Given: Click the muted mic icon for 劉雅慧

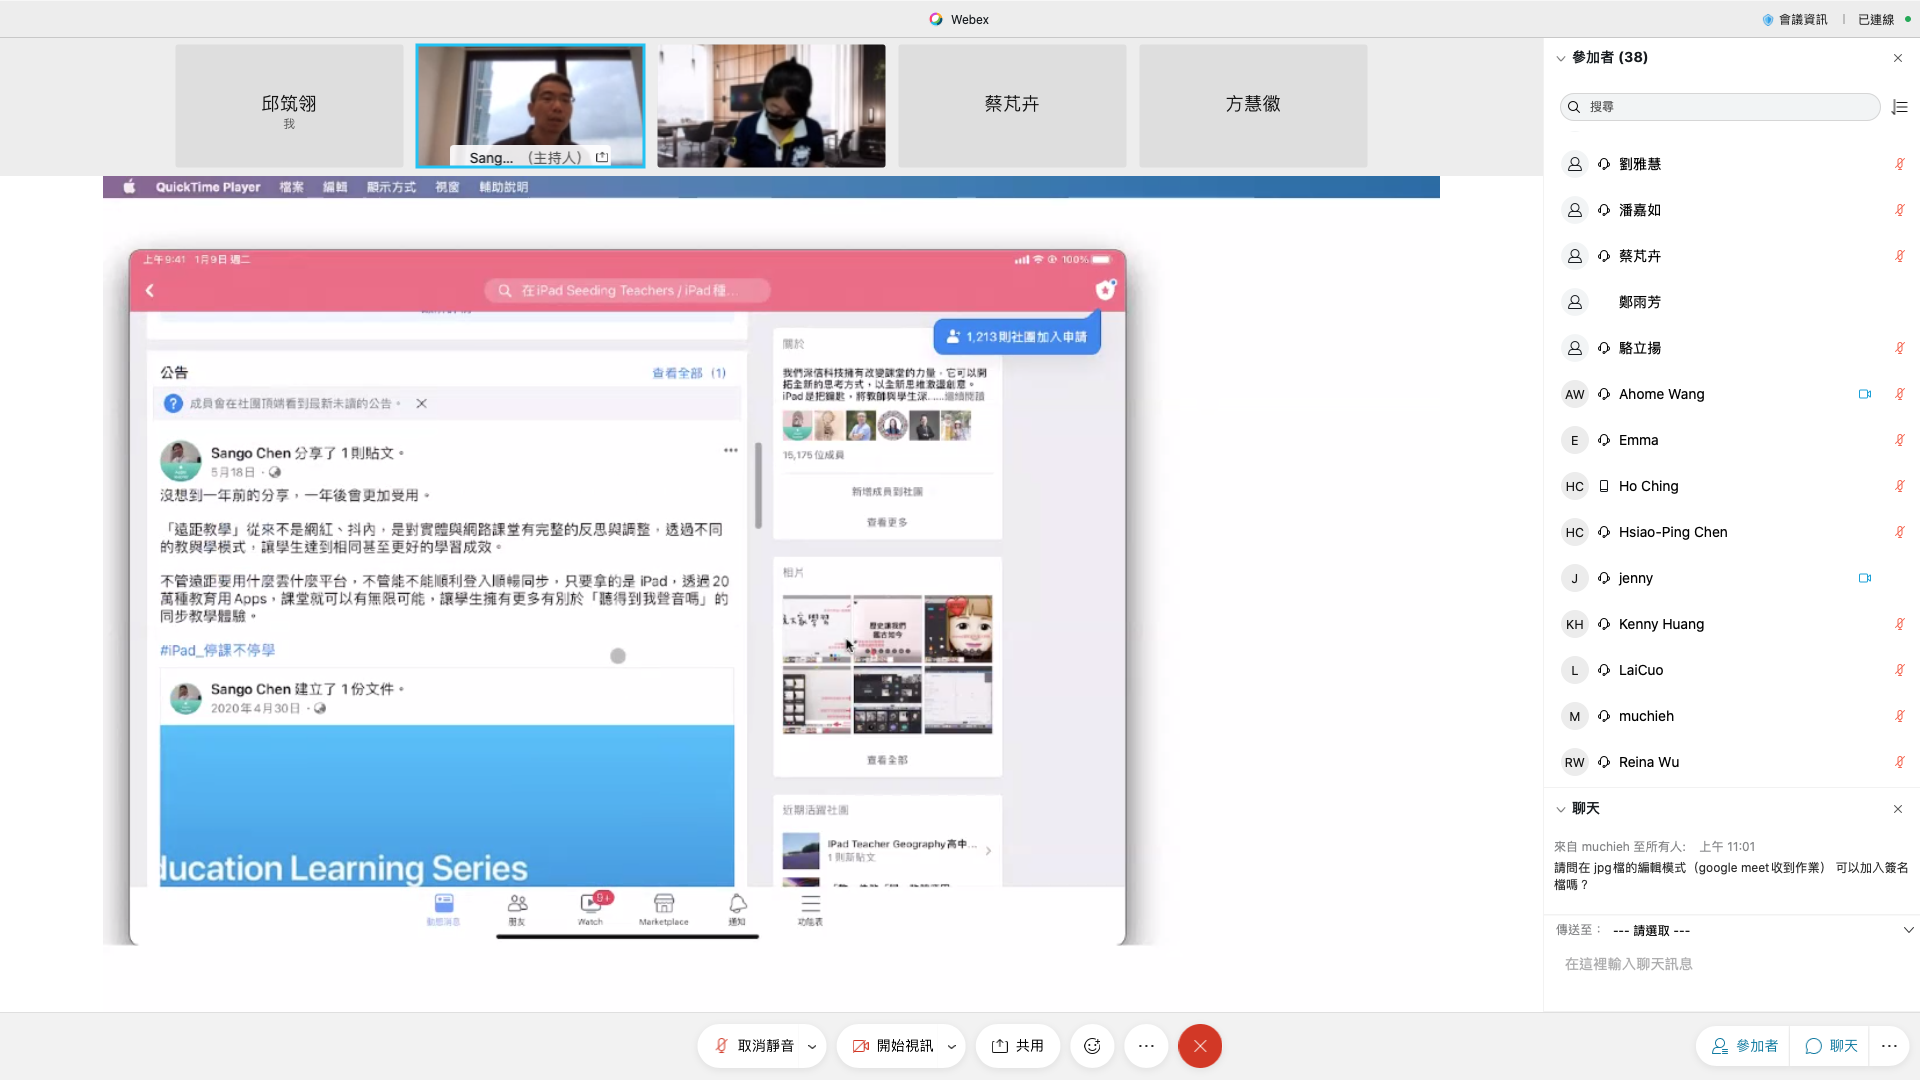Looking at the screenshot, I should coord(1899,164).
